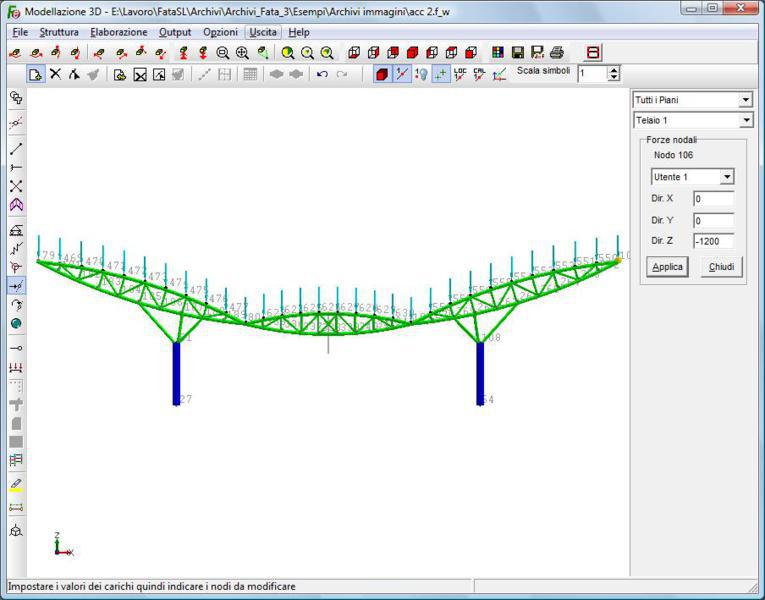This screenshot has width=765, height=600.
Task: Decrease Scala simboli with down arrow
Action: point(614,78)
